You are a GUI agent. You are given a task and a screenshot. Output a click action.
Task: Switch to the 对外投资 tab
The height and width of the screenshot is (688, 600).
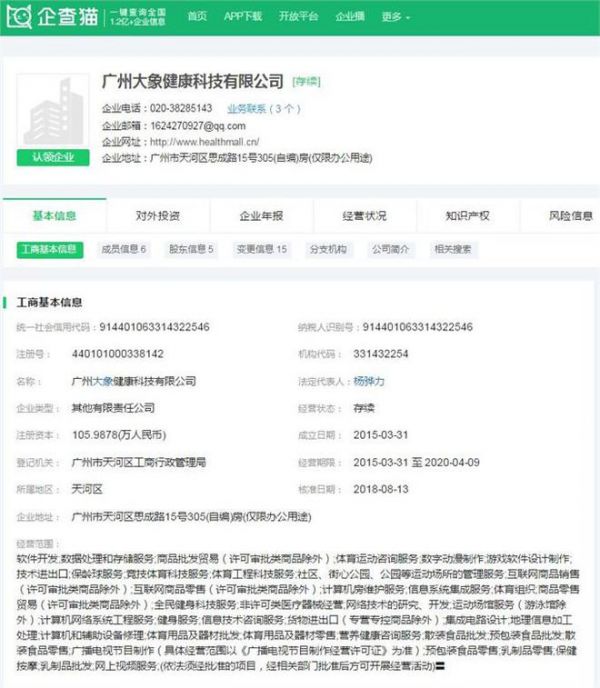(x=158, y=215)
